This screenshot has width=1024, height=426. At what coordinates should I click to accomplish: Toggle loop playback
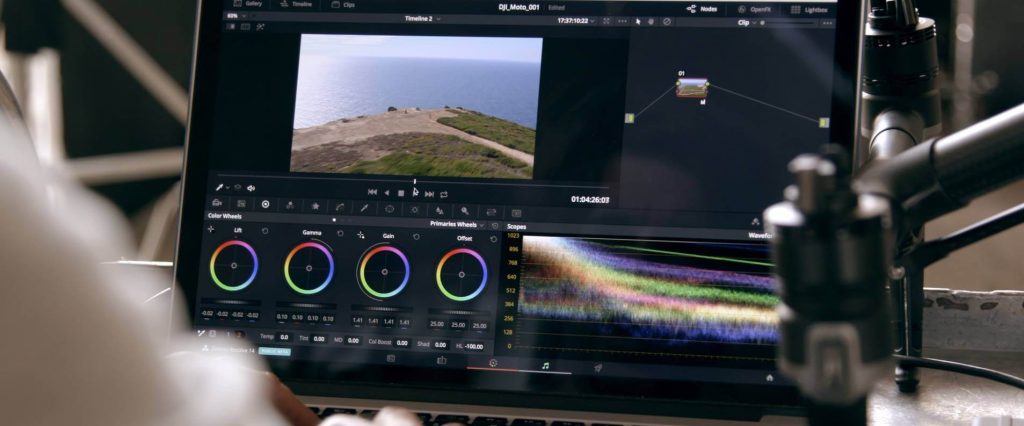click(x=444, y=194)
